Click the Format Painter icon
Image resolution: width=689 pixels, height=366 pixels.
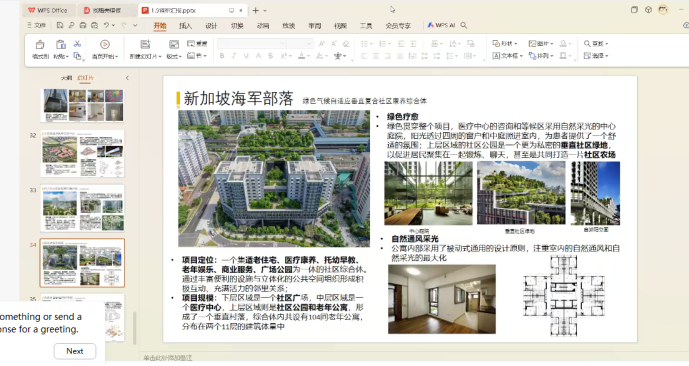tap(40, 45)
